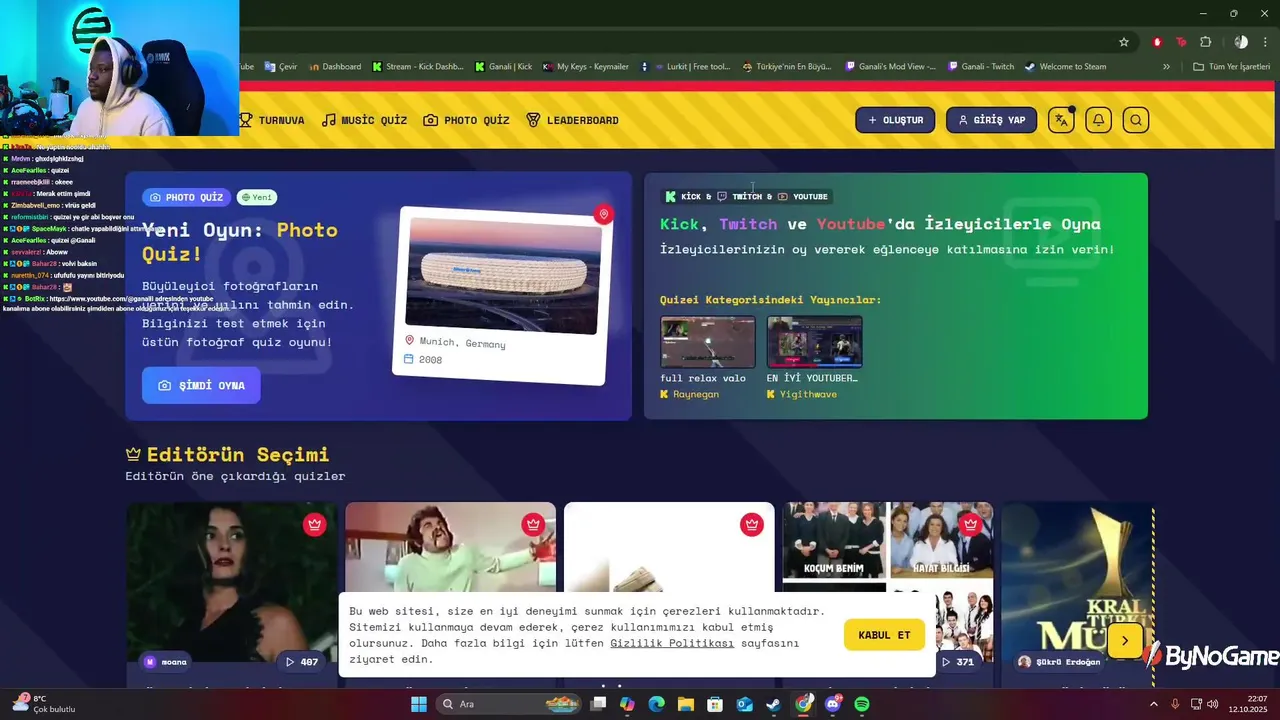
Task: Bookmark this page with star icon
Action: [1124, 42]
